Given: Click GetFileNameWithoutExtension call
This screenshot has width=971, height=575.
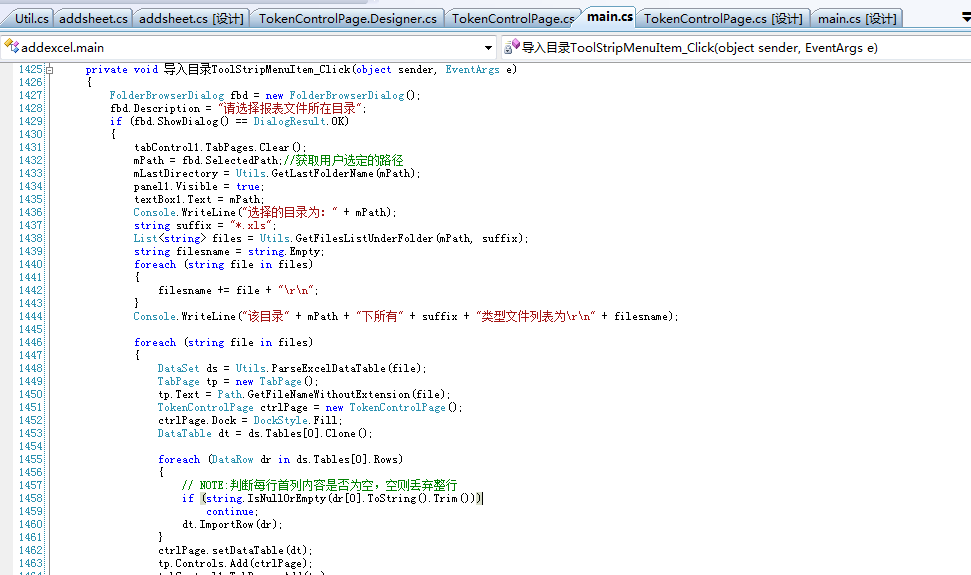Looking at the screenshot, I should [x=329, y=394].
